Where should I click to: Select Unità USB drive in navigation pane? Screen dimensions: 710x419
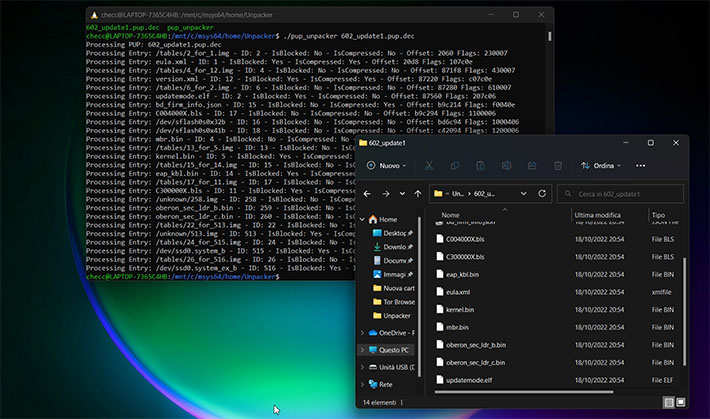point(392,367)
